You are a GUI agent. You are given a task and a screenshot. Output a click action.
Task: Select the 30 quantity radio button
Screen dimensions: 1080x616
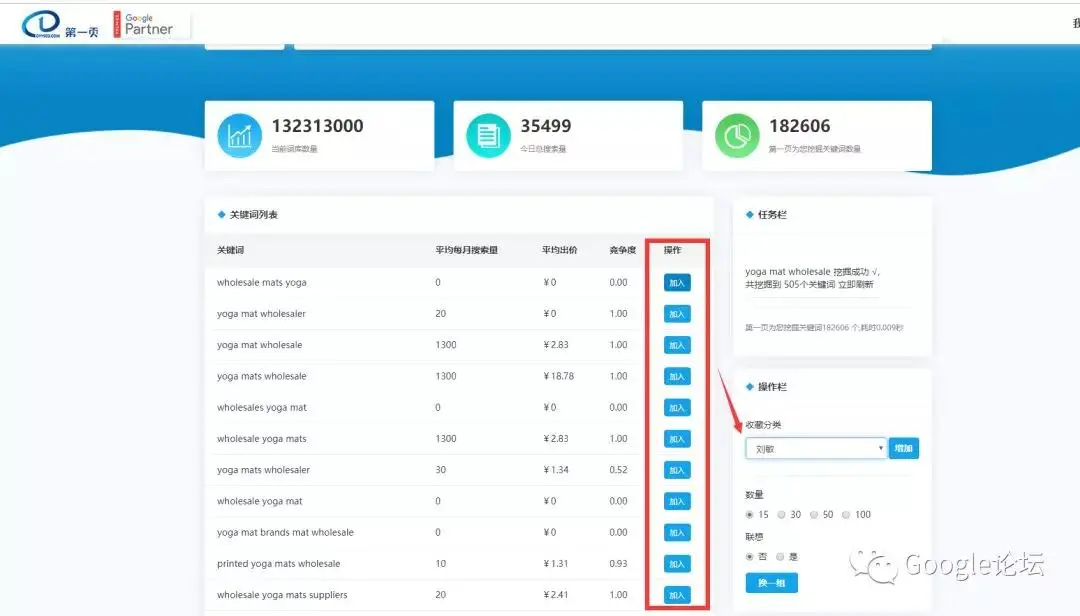tap(782, 515)
